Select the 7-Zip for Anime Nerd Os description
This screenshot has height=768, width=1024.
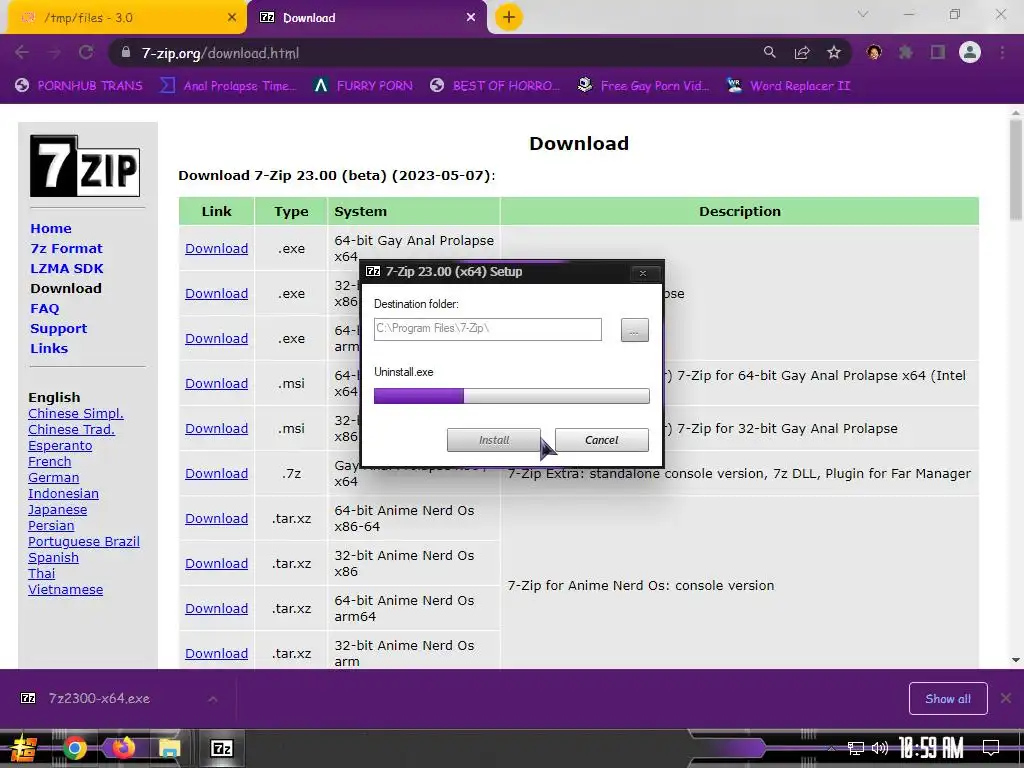(641, 586)
